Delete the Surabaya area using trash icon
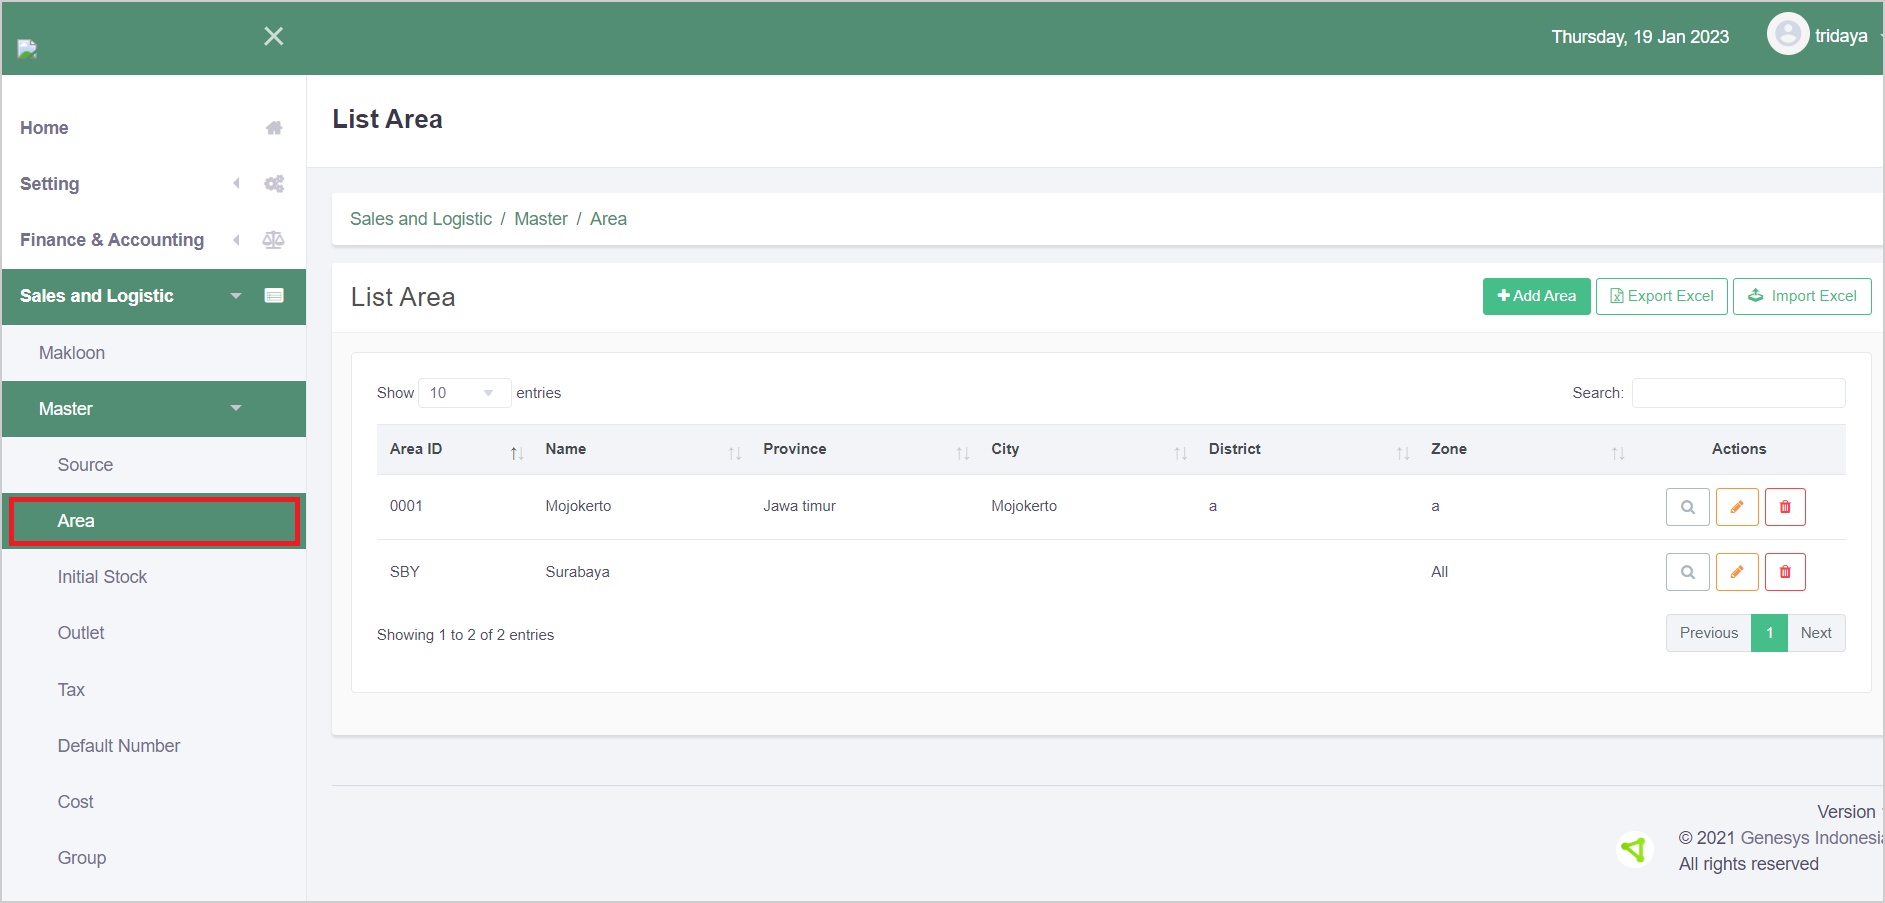Screen dimensions: 1885x903 (1785, 572)
